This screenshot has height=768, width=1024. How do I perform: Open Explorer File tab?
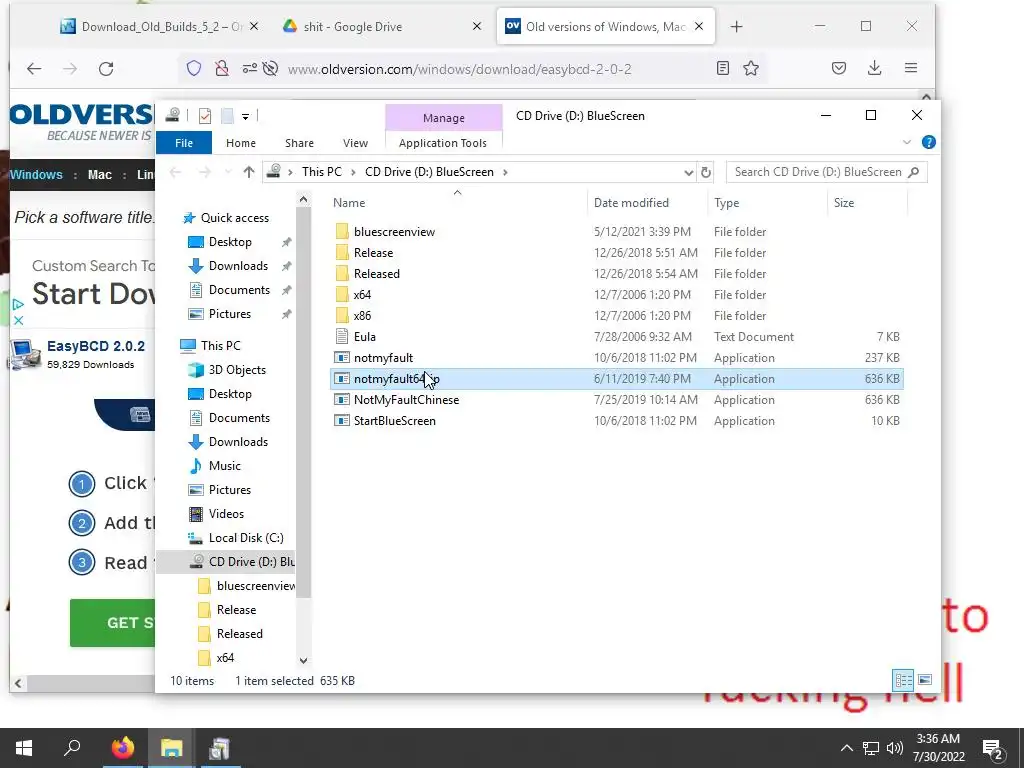click(x=184, y=143)
